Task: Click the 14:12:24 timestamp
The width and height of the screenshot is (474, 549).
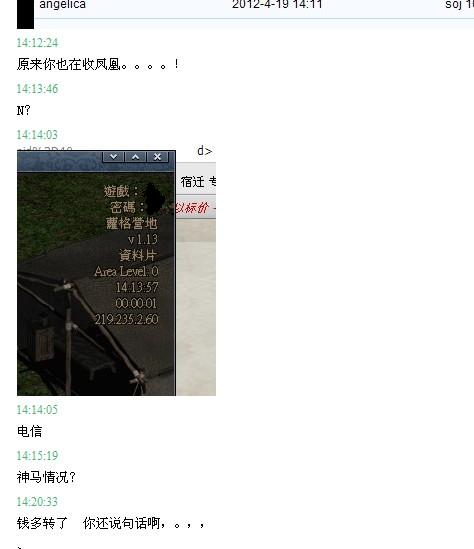Action: point(37,43)
